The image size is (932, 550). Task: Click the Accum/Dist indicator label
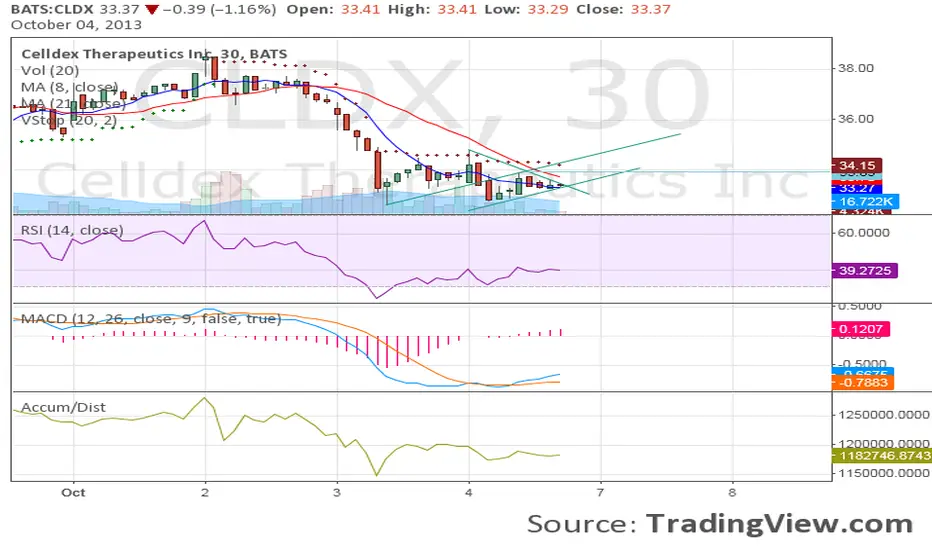pyautogui.click(x=63, y=407)
